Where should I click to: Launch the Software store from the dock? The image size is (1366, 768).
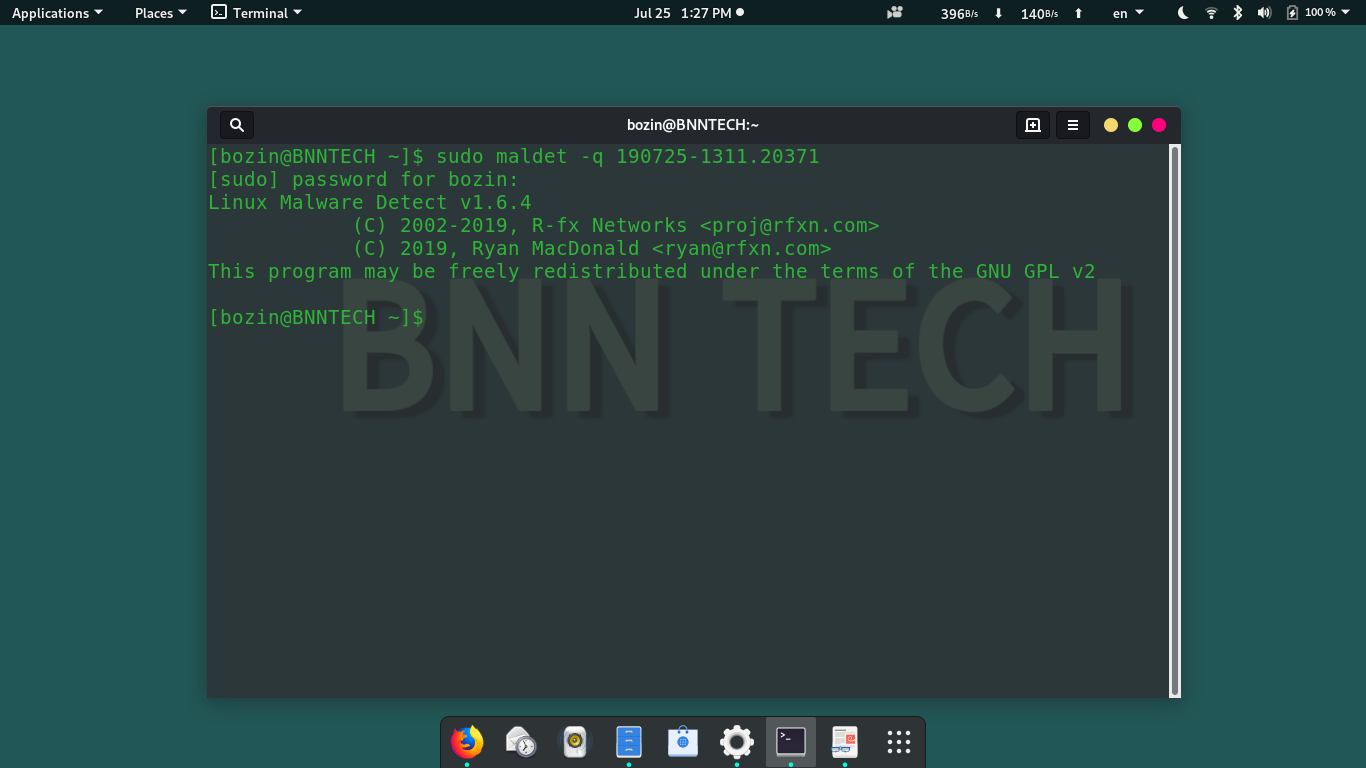[682, 742]
